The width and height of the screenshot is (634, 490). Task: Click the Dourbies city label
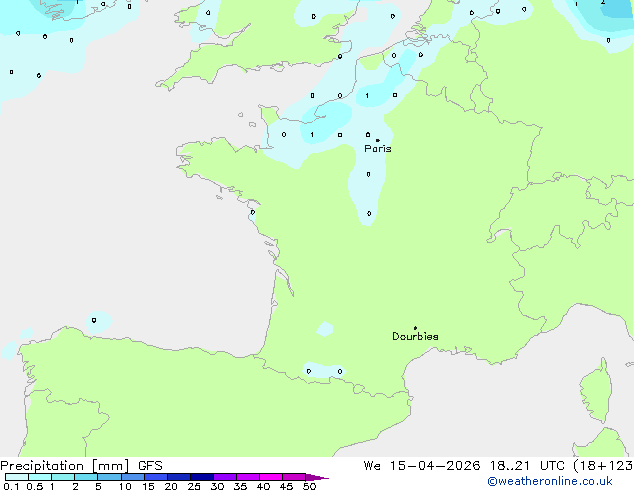coord(415,336)
